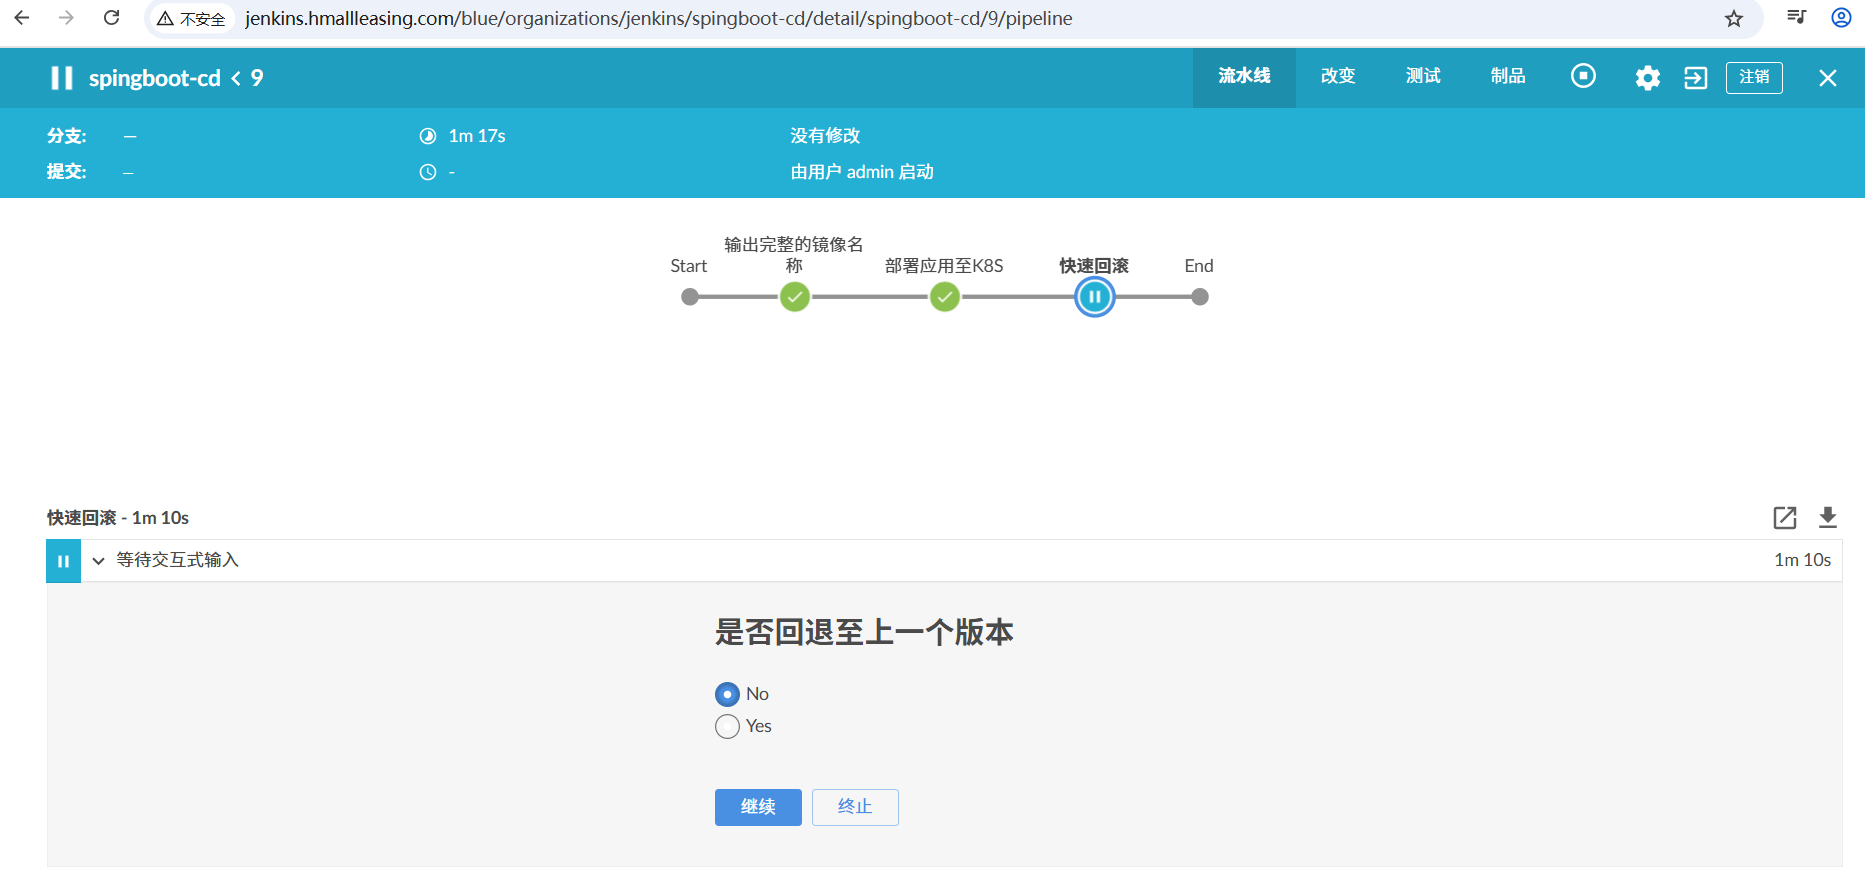Click chevron next to spingboot-cd name
Viewport: 1865px width, 877px height.
click(x=236, y=78)
